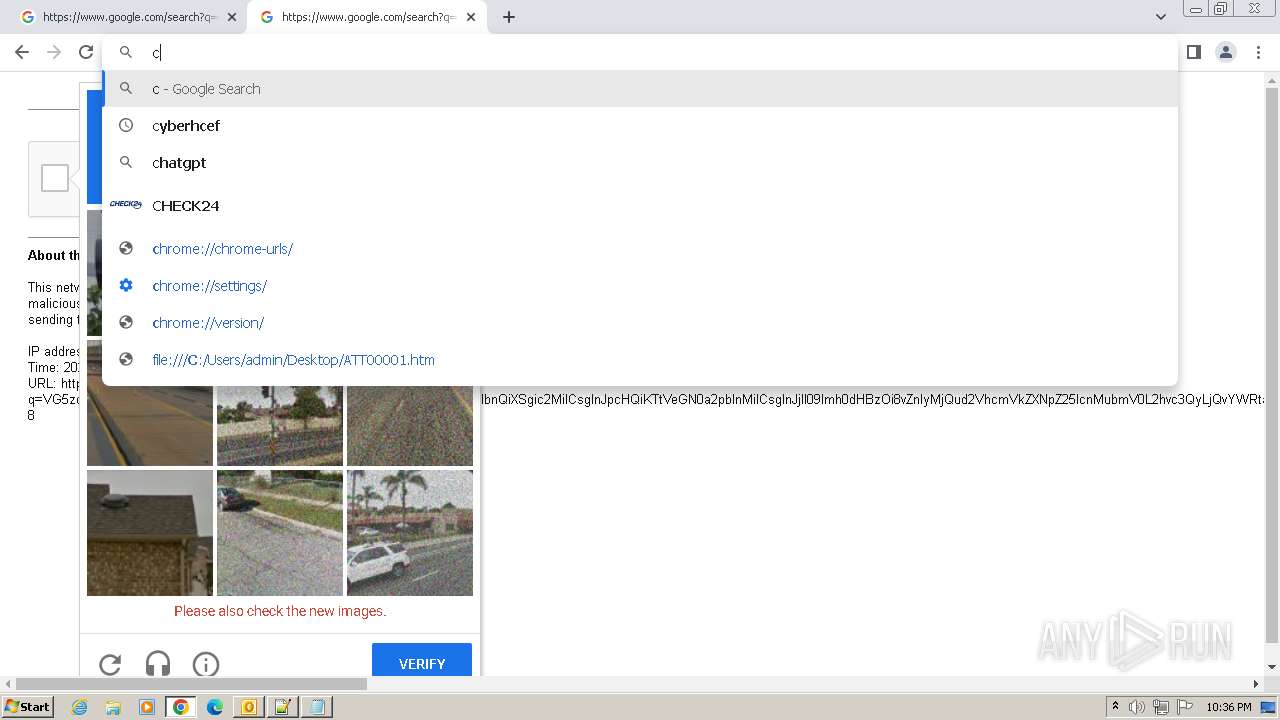Show hidden tray icons arrow
1280x720 pixels.
pos(1115,707)
